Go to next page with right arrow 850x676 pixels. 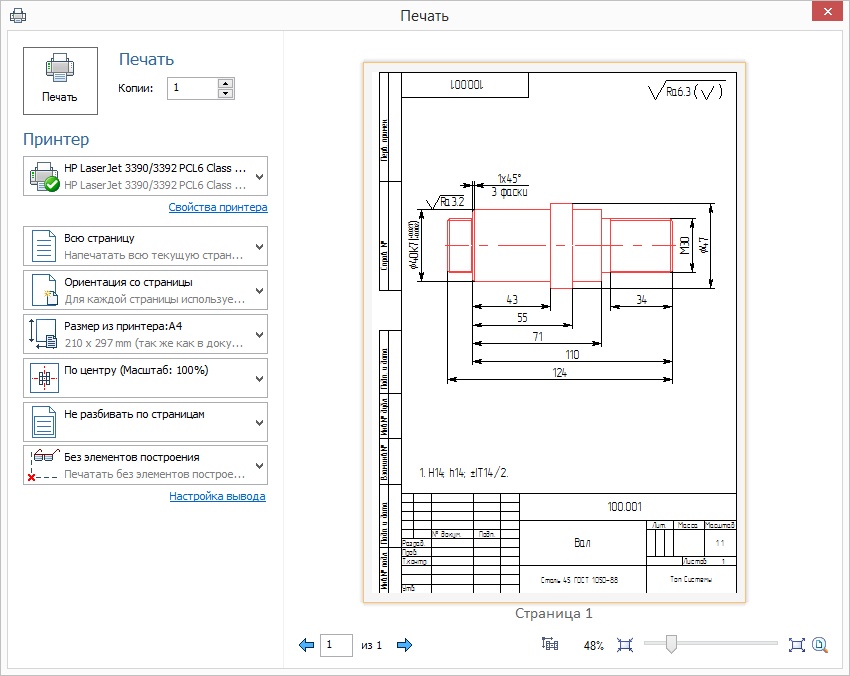pyautogui.click(x=404, y=645)
